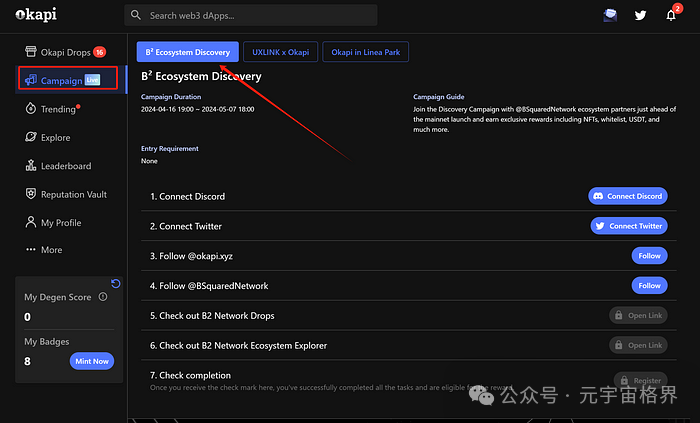Click '3. Follow @okapi.xyz' task text

[191, 256]
